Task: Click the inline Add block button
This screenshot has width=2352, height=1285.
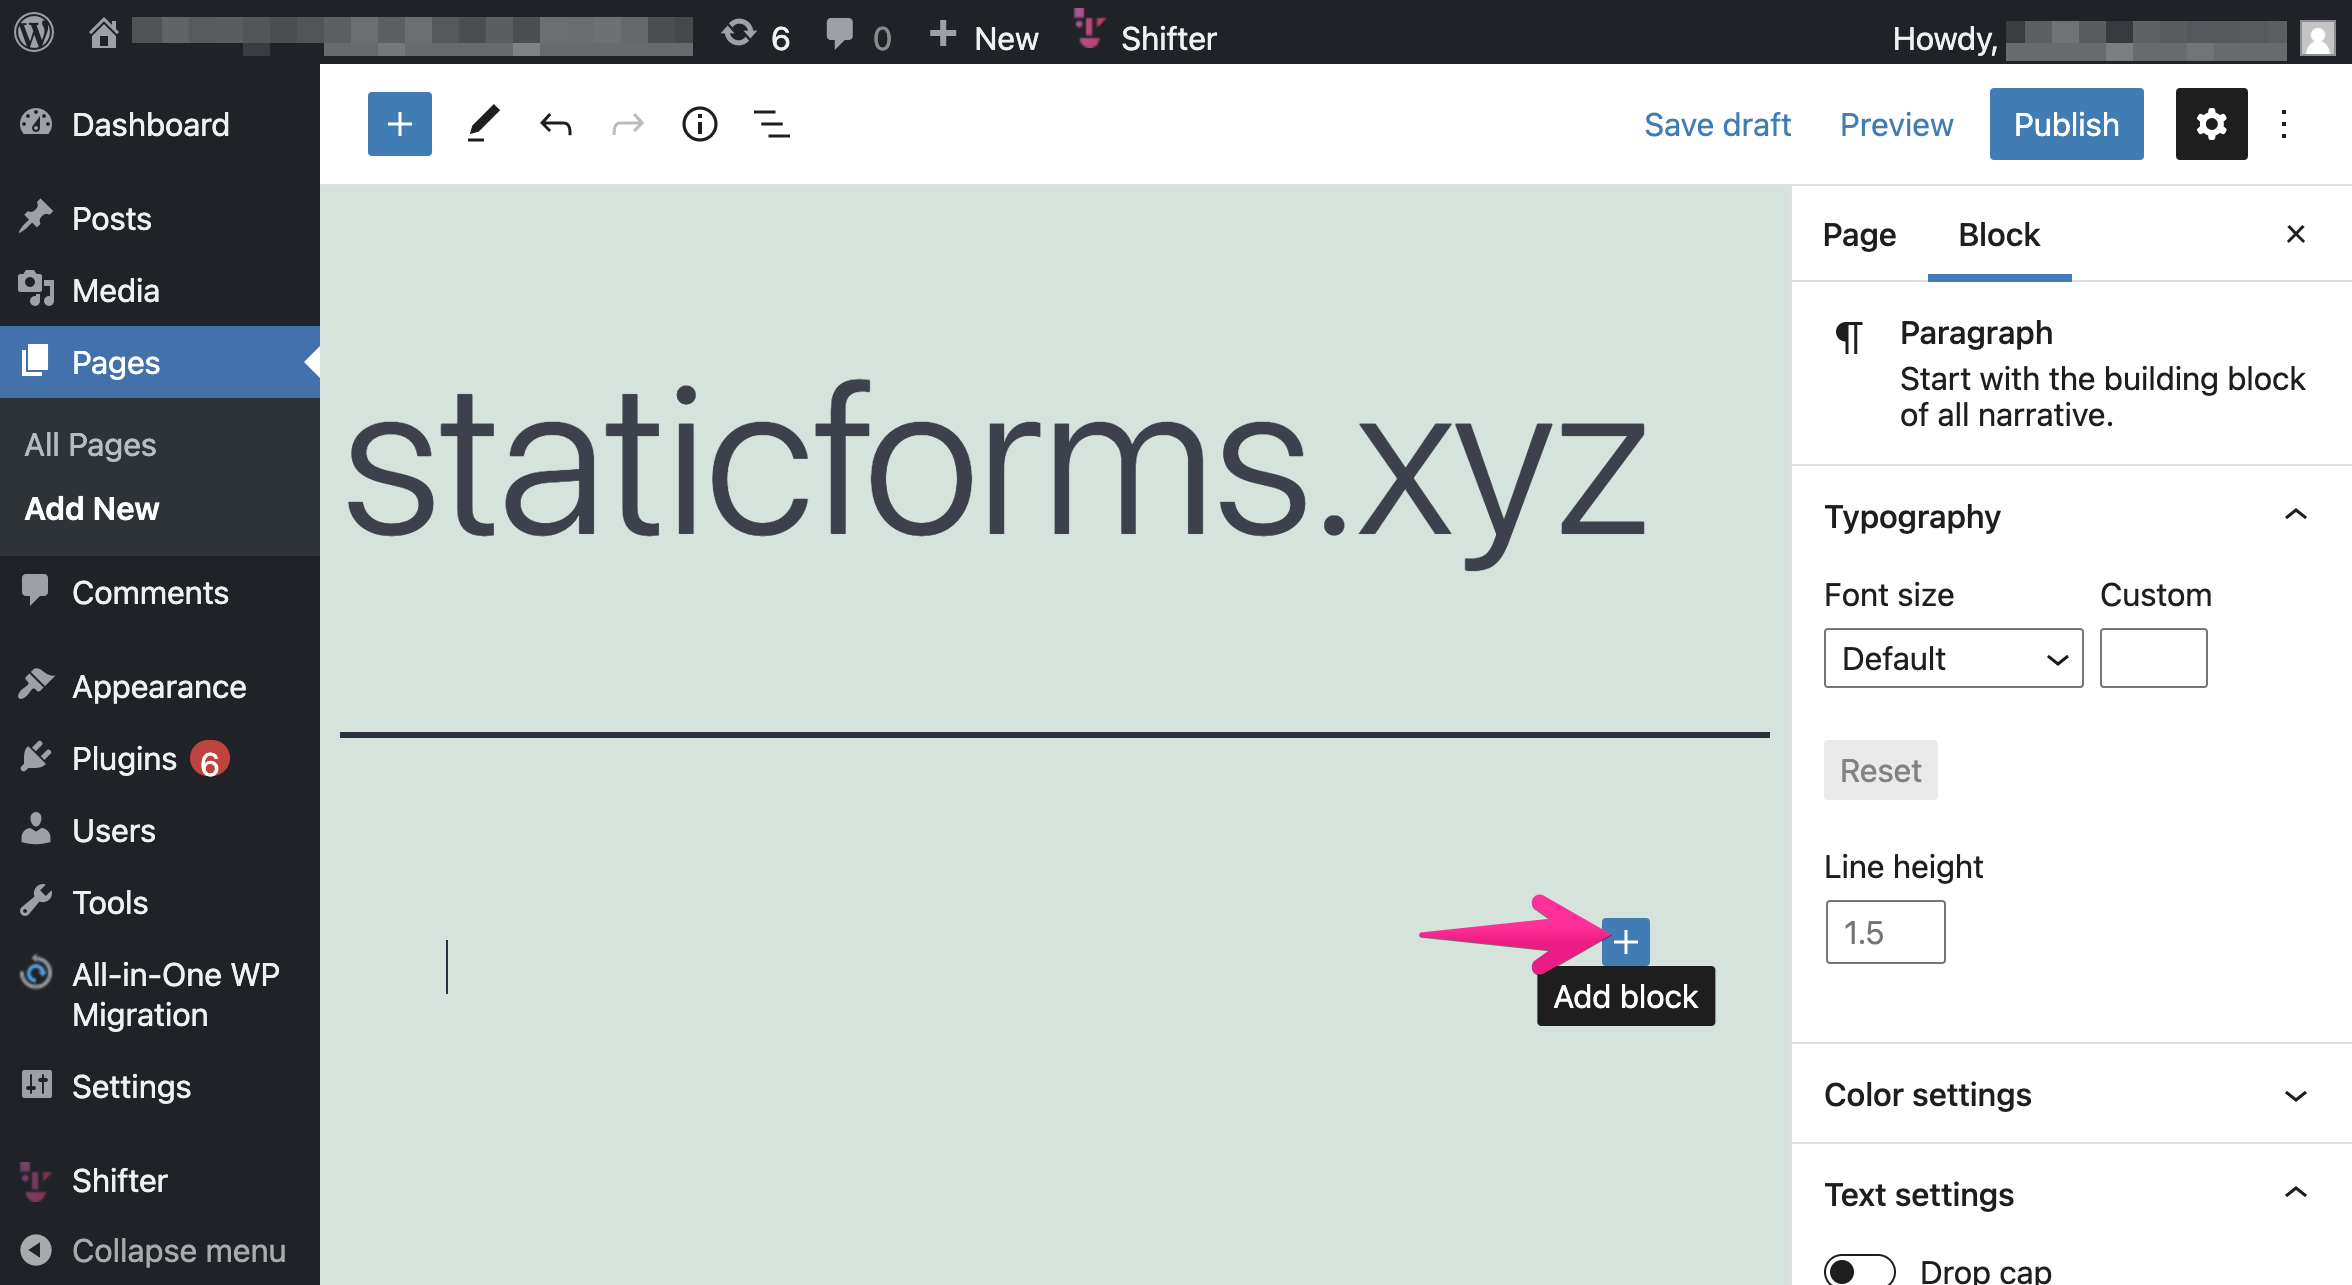Action: 1626,942
